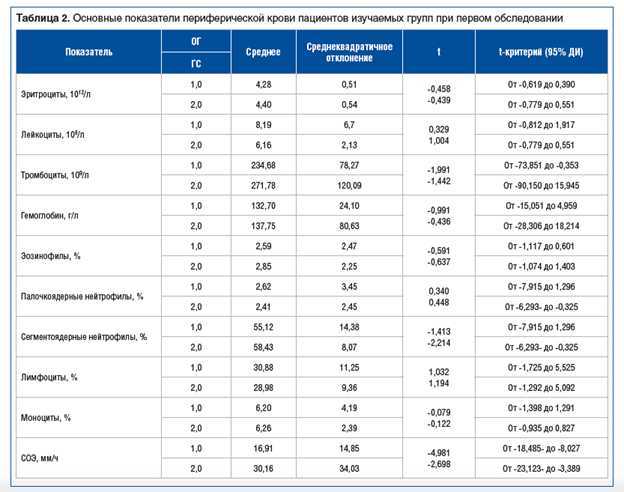The width and height of the screenshot is (624, 492).
Task: Click the 'Моноциты, %' row label
Action: coord(46,418)
